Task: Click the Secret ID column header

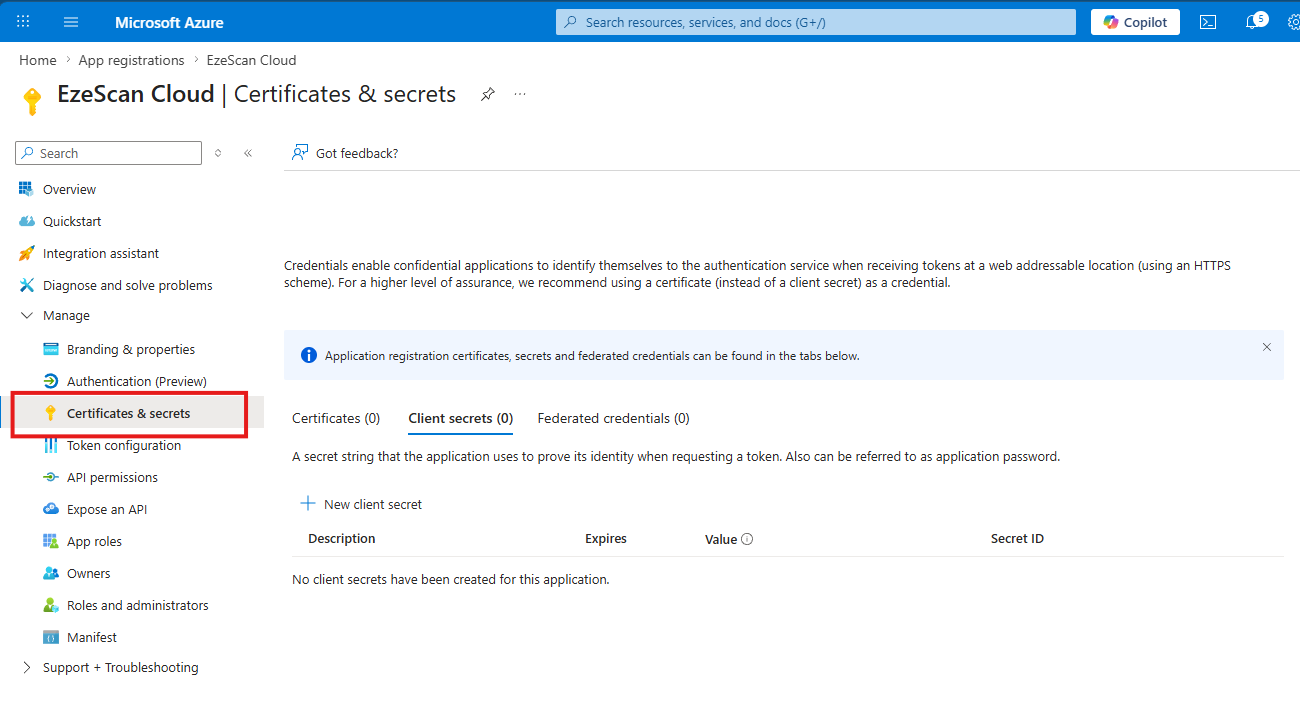Action: [1017, 538]
